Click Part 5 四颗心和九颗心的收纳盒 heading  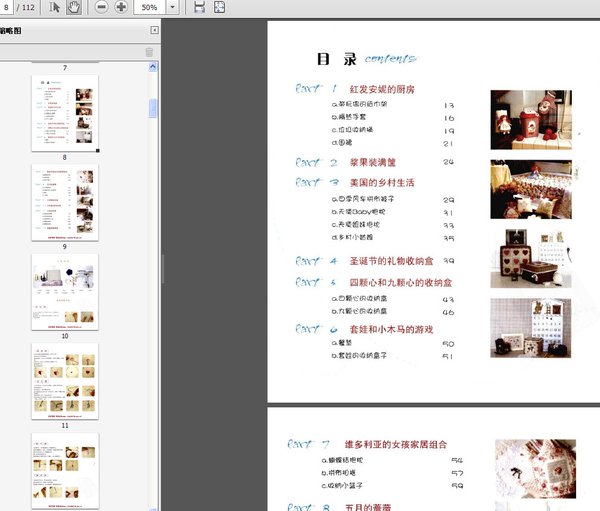click(374, 282)
